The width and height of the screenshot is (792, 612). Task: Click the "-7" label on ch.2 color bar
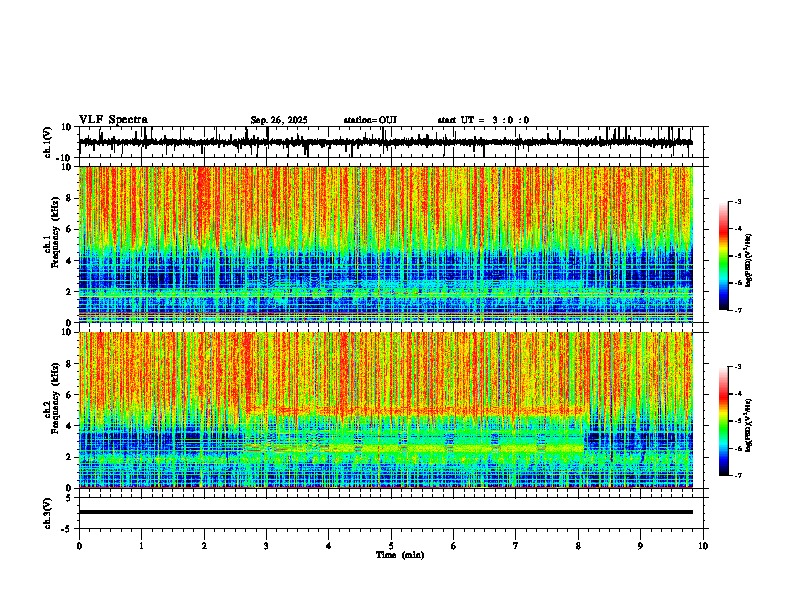pyautogui.click(x=738, y=476)
